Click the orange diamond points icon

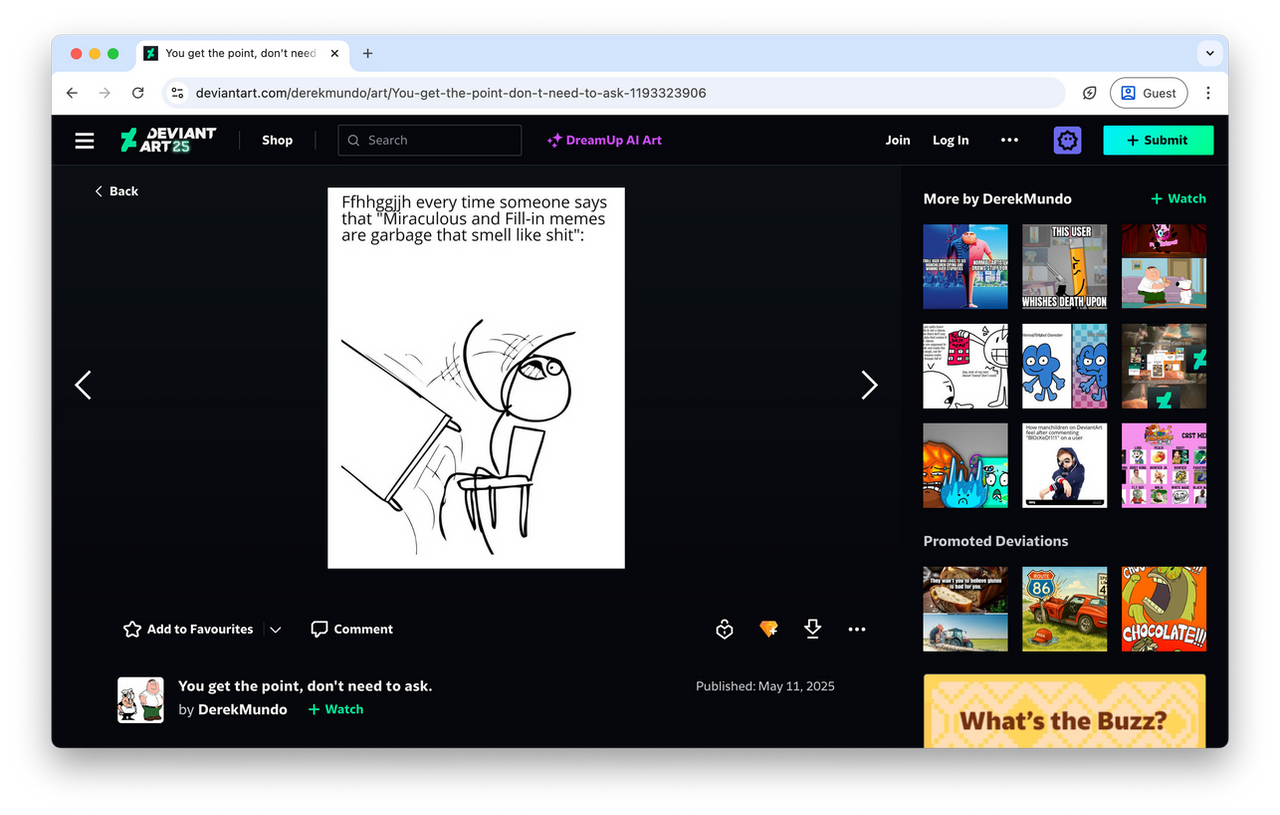click(x=768, y=629)
